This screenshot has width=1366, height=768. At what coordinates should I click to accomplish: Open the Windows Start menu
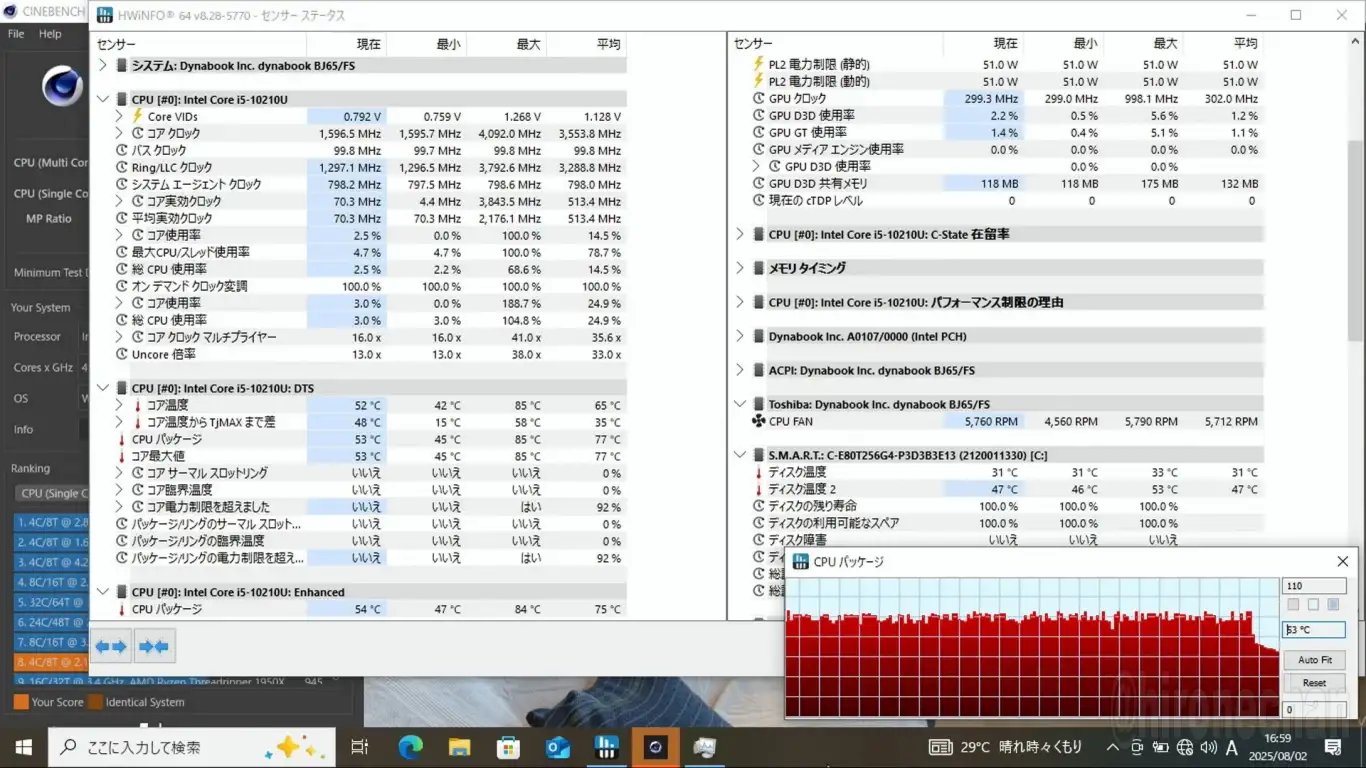[24, 747]
